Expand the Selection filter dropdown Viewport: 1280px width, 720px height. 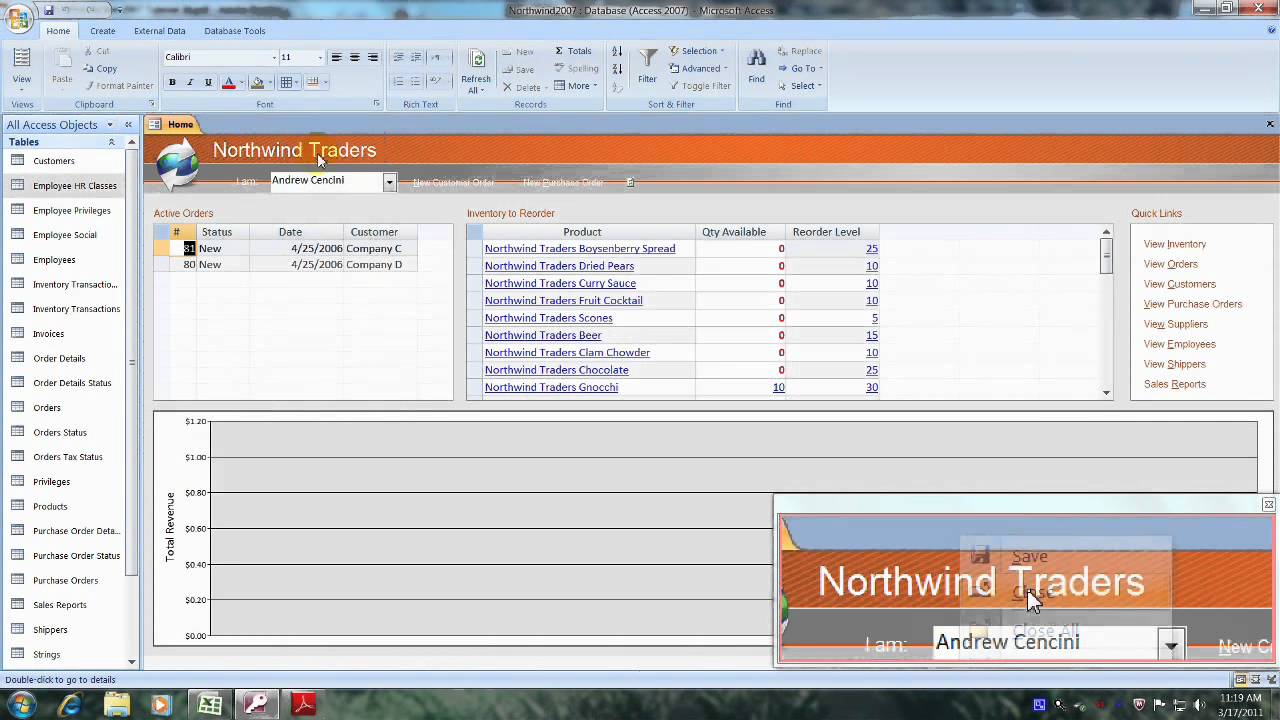[699, 51]
